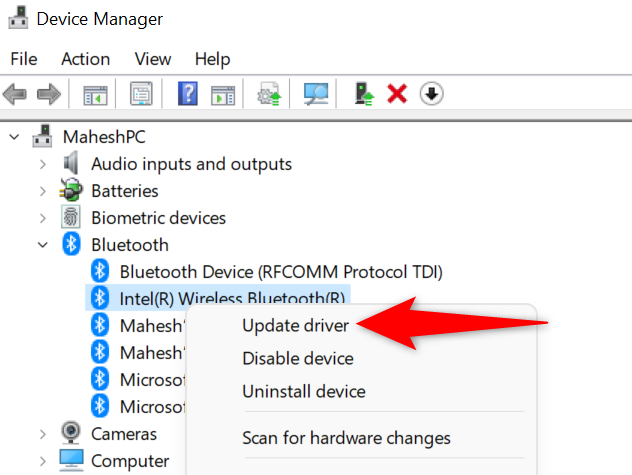
Task: Expand the Audio inputs and outputs category
Action: (x=42, y=164)
